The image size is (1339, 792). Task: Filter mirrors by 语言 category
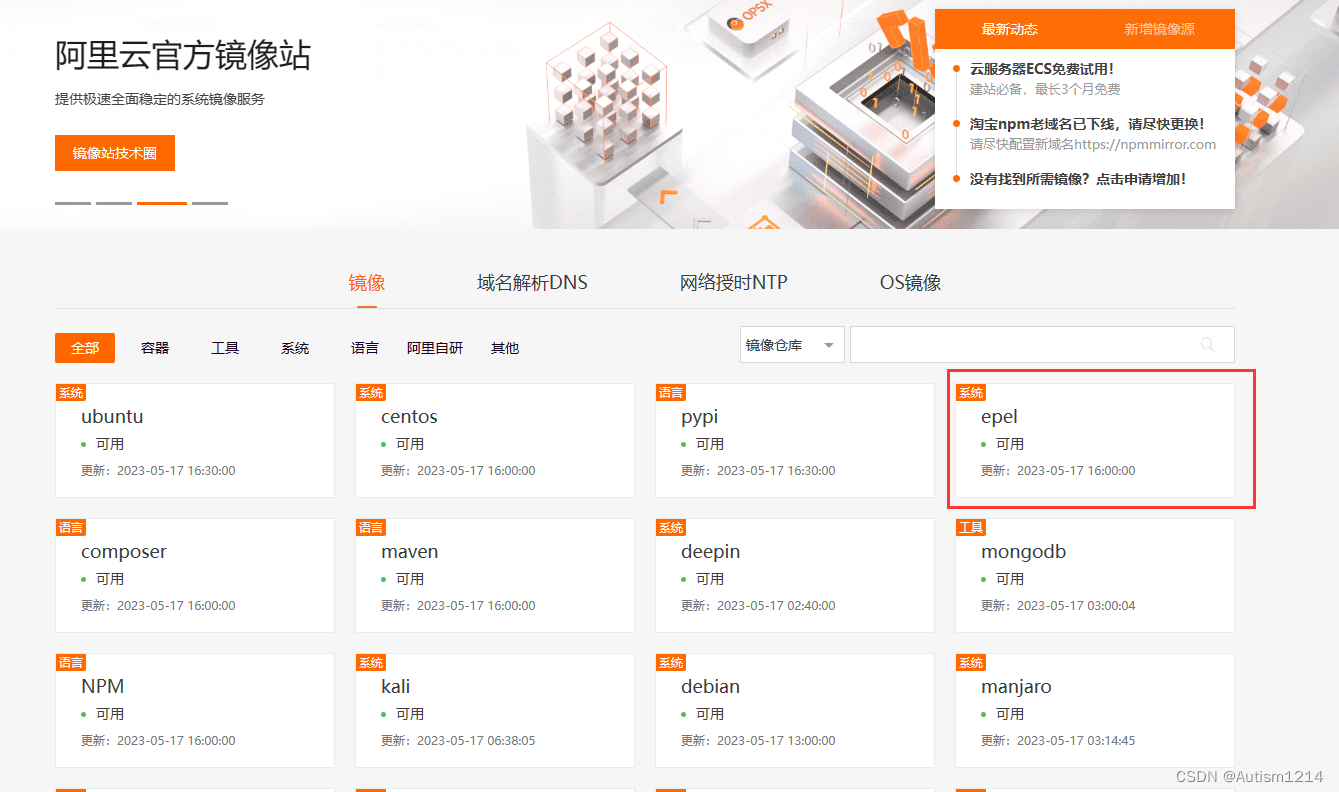click(365, 348)
